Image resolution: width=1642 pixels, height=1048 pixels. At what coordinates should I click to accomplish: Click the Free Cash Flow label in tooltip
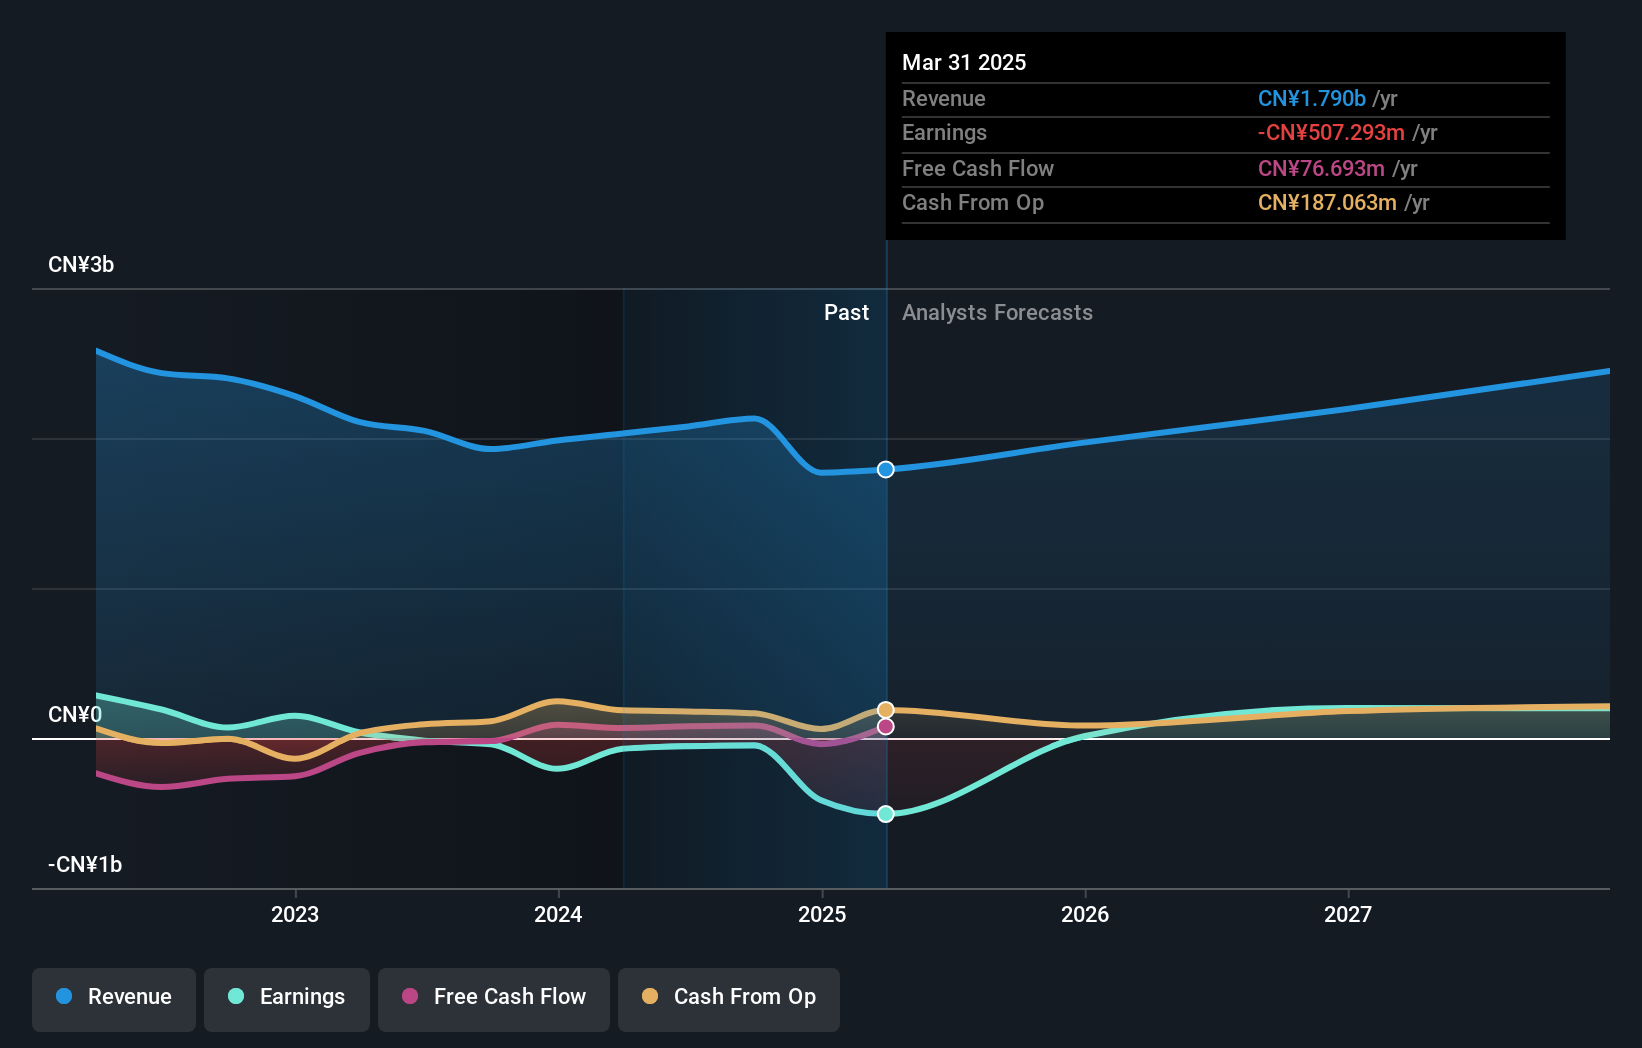[x=978, y=169]
